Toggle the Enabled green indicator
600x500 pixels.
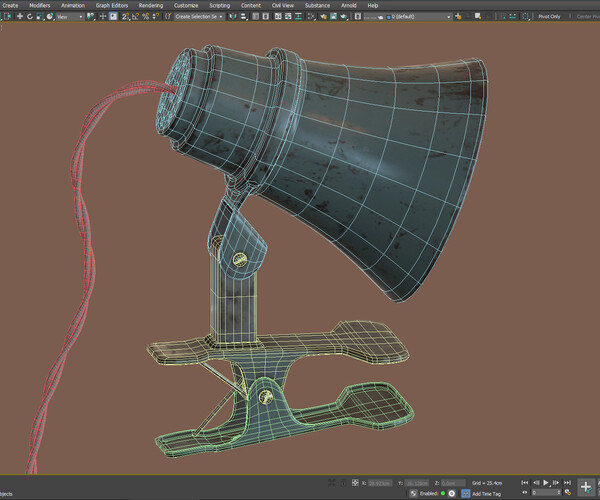pyautogui.click(x=443, y=493)
